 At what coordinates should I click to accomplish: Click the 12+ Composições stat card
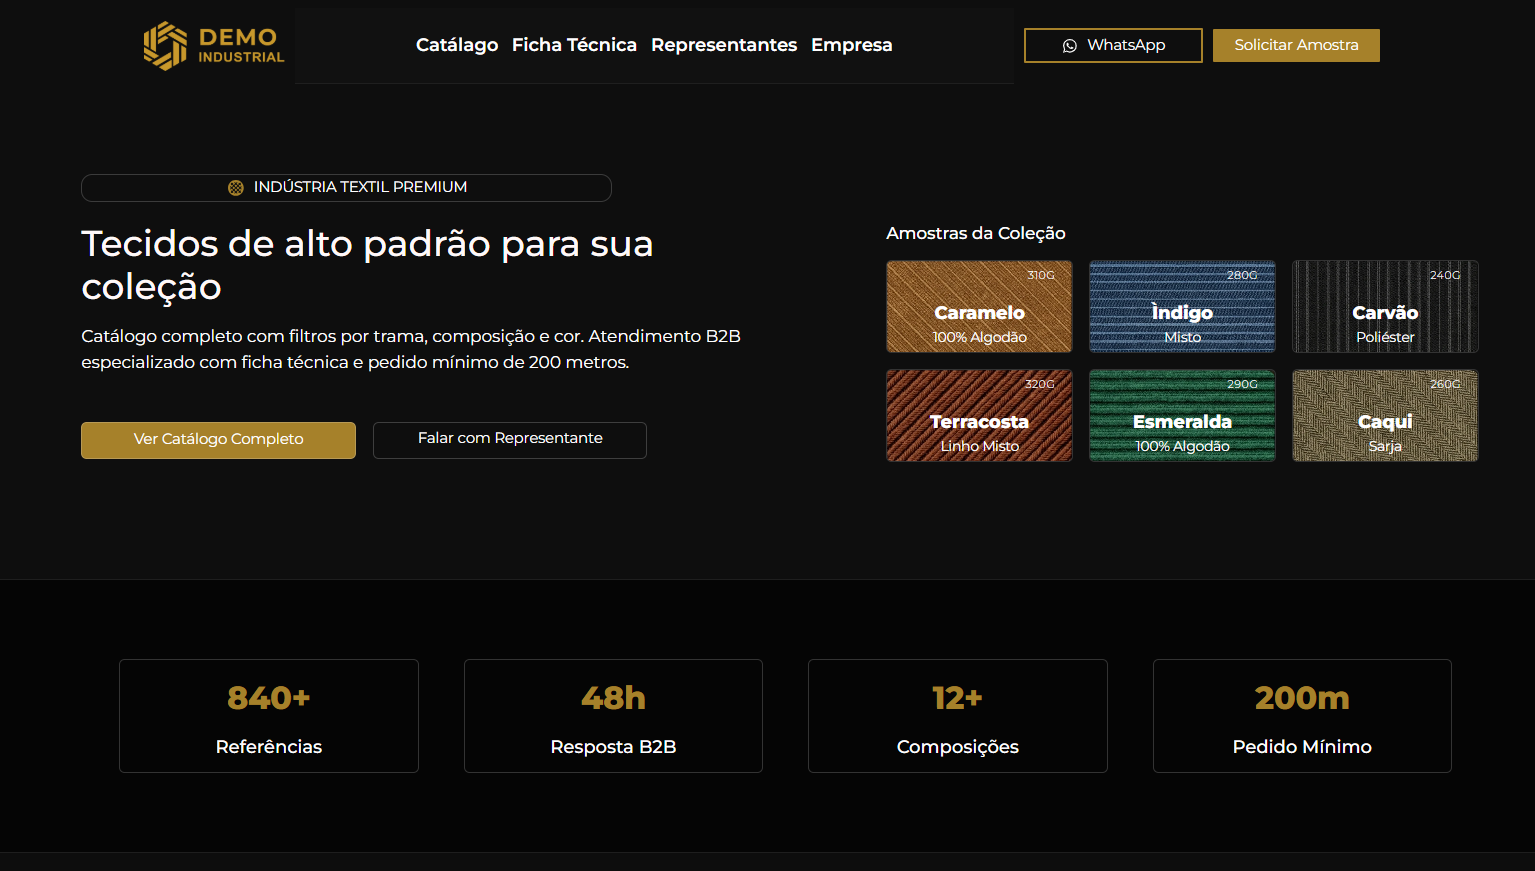(x=958, y=716)
